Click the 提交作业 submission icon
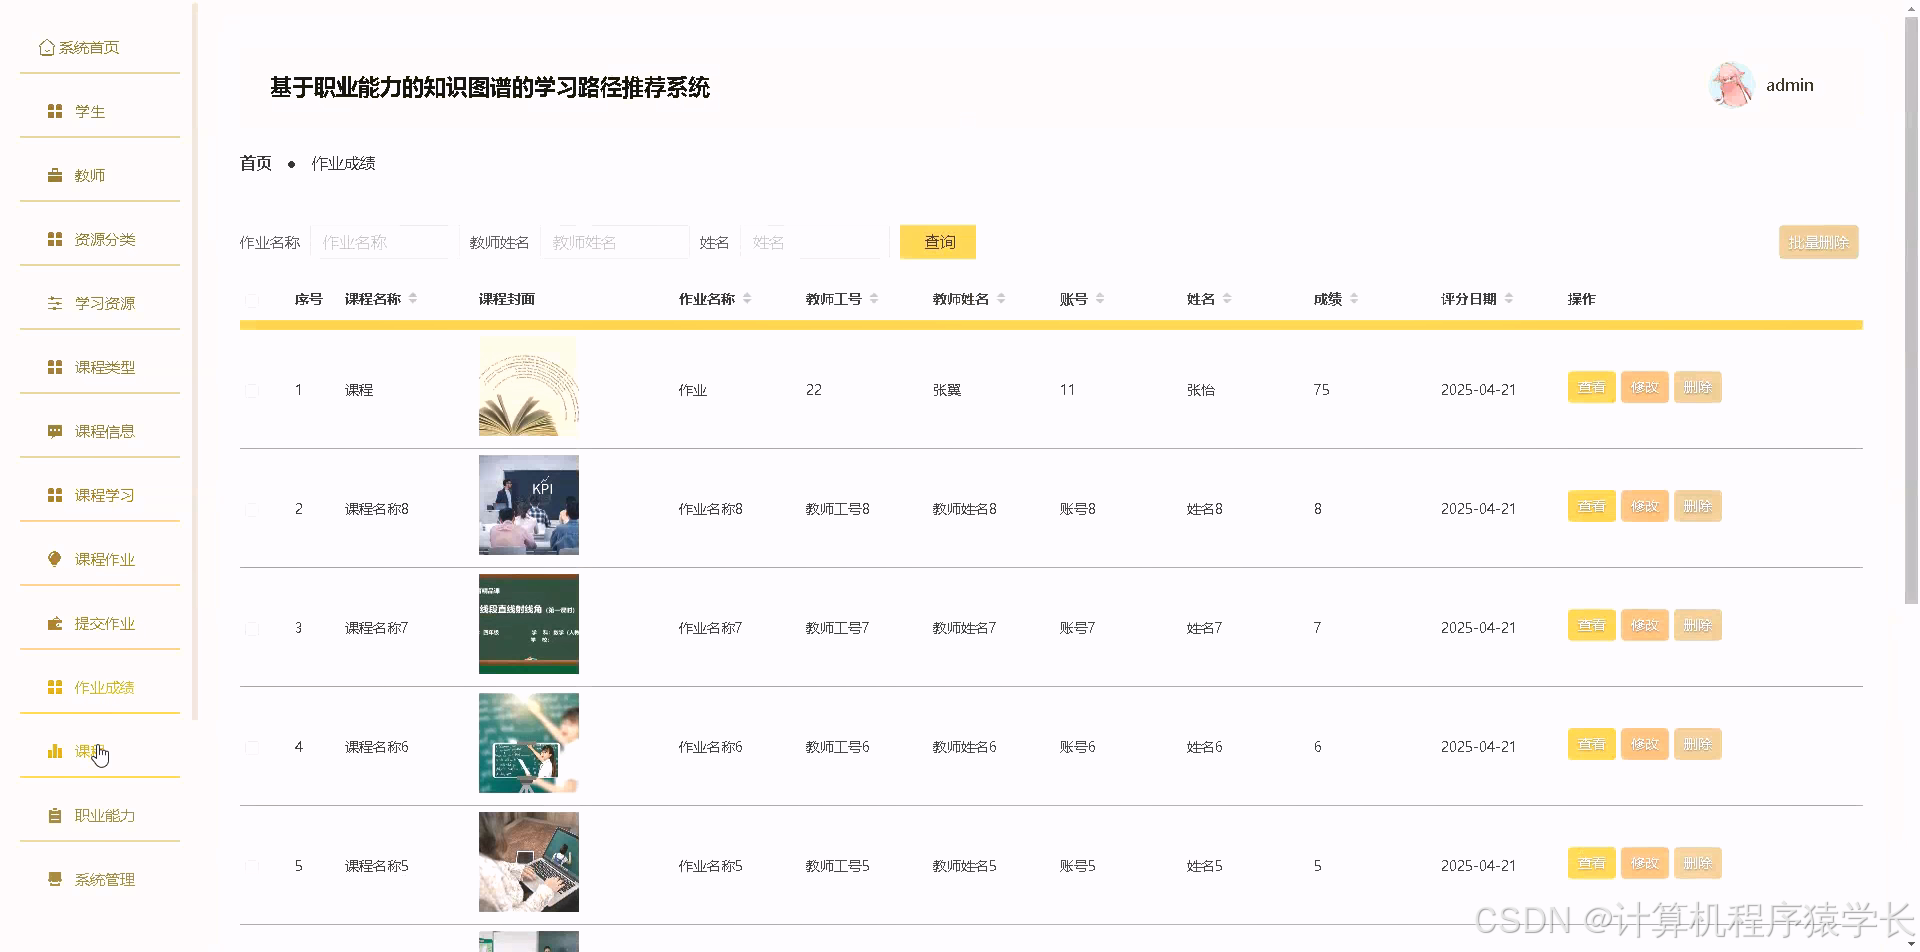Image resolution: width=1920 pixels, height=952 pixels. pyautogui.click(x=54, y=622)
